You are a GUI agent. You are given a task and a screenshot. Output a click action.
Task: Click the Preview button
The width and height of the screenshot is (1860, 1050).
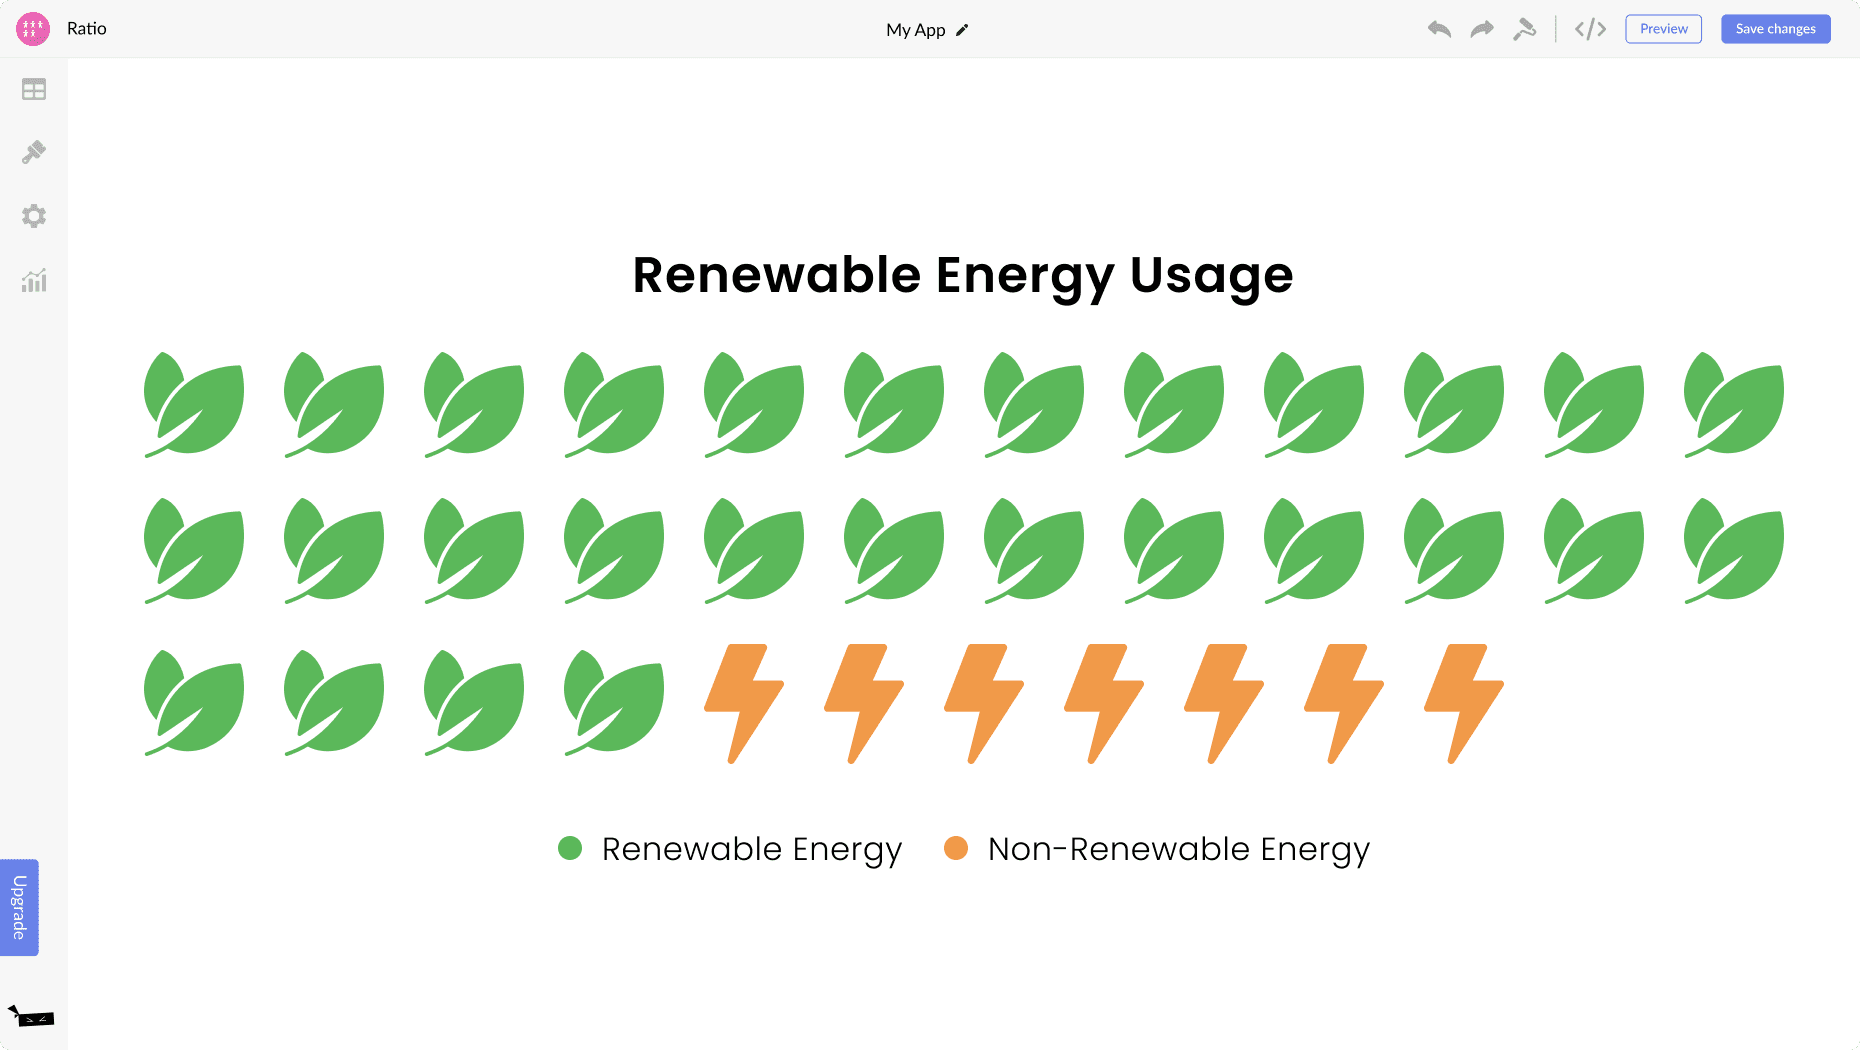[1664, 29]
